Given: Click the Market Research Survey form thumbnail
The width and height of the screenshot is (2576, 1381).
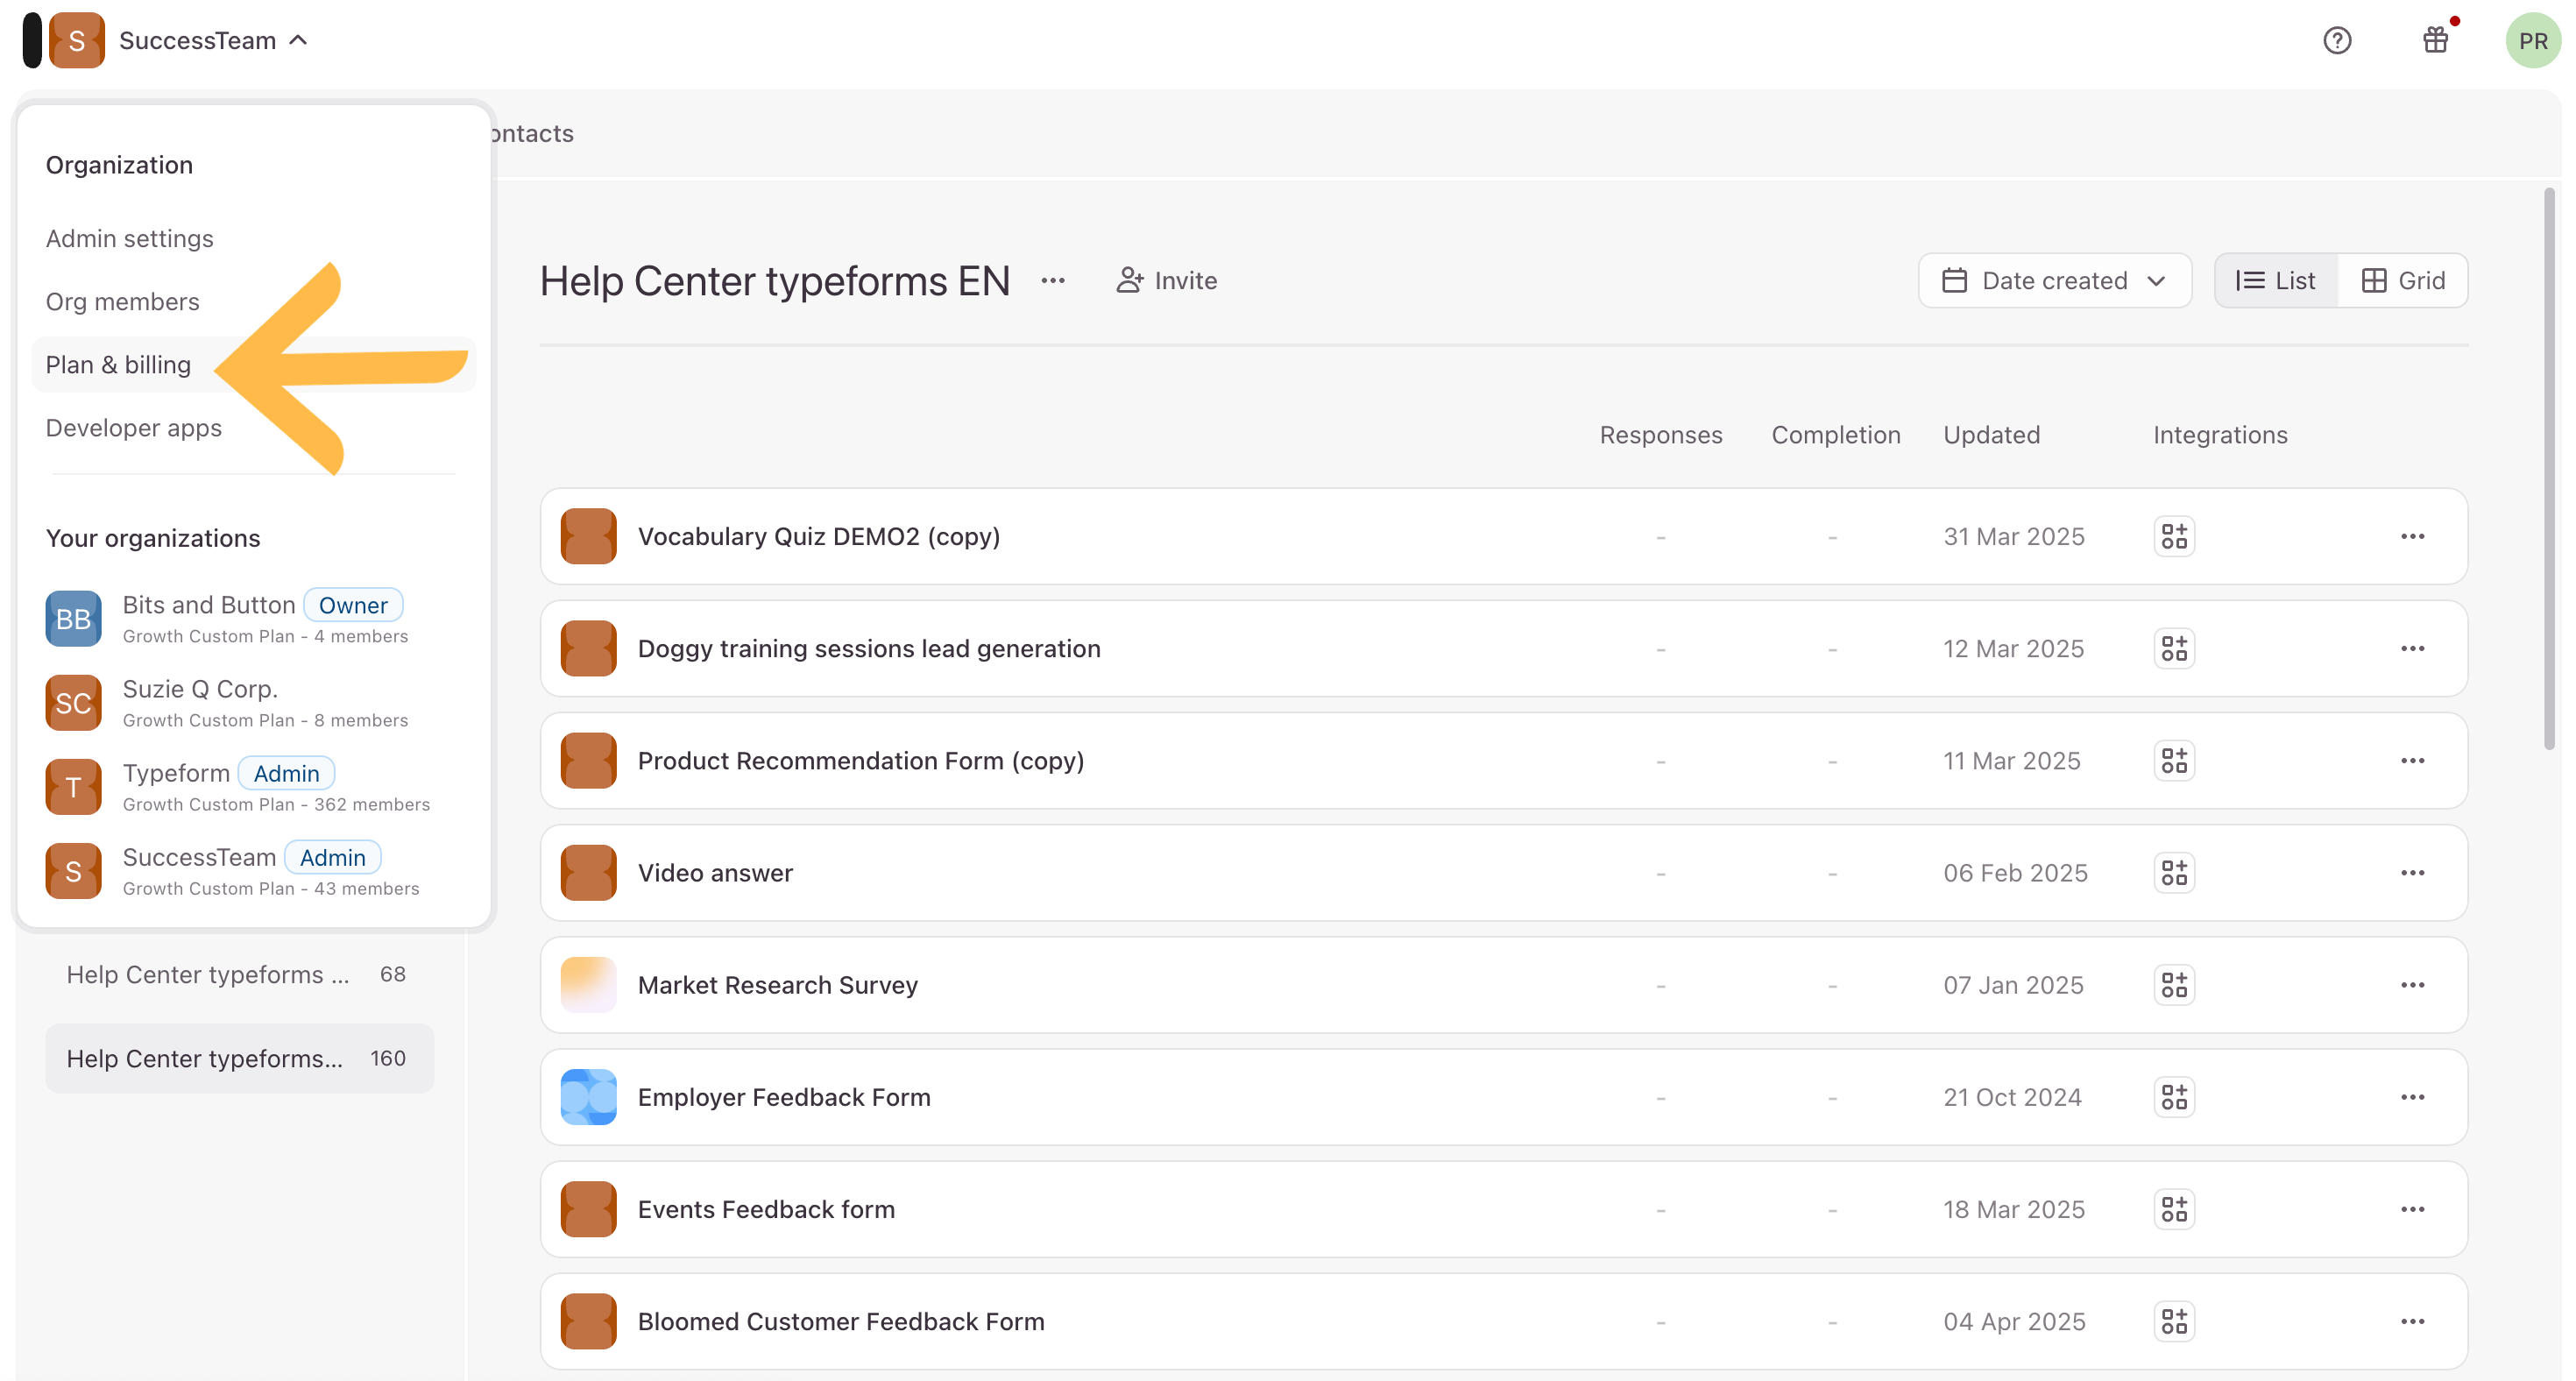Looking at the screenshot, I should [588, 985].
